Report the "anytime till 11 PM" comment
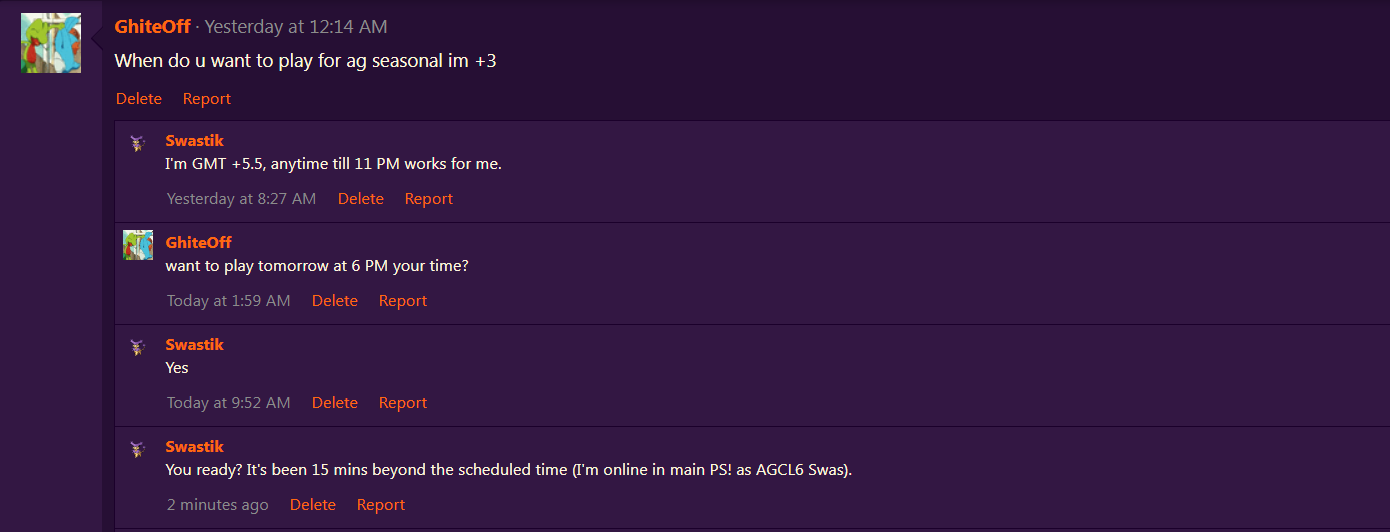This screenshot has width=1390, height=532. (x=429, y=199)
